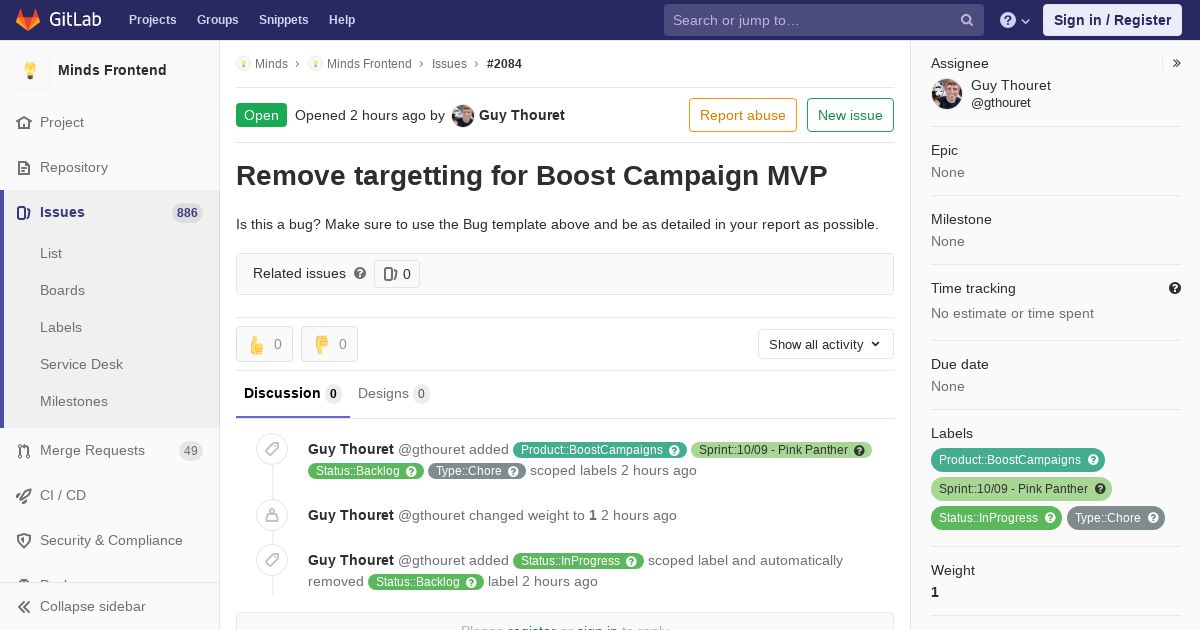This screenshot has width=1200, height=630.
Task: Click Merge Requests in the sidebar
Action: (x=92, y=450)
